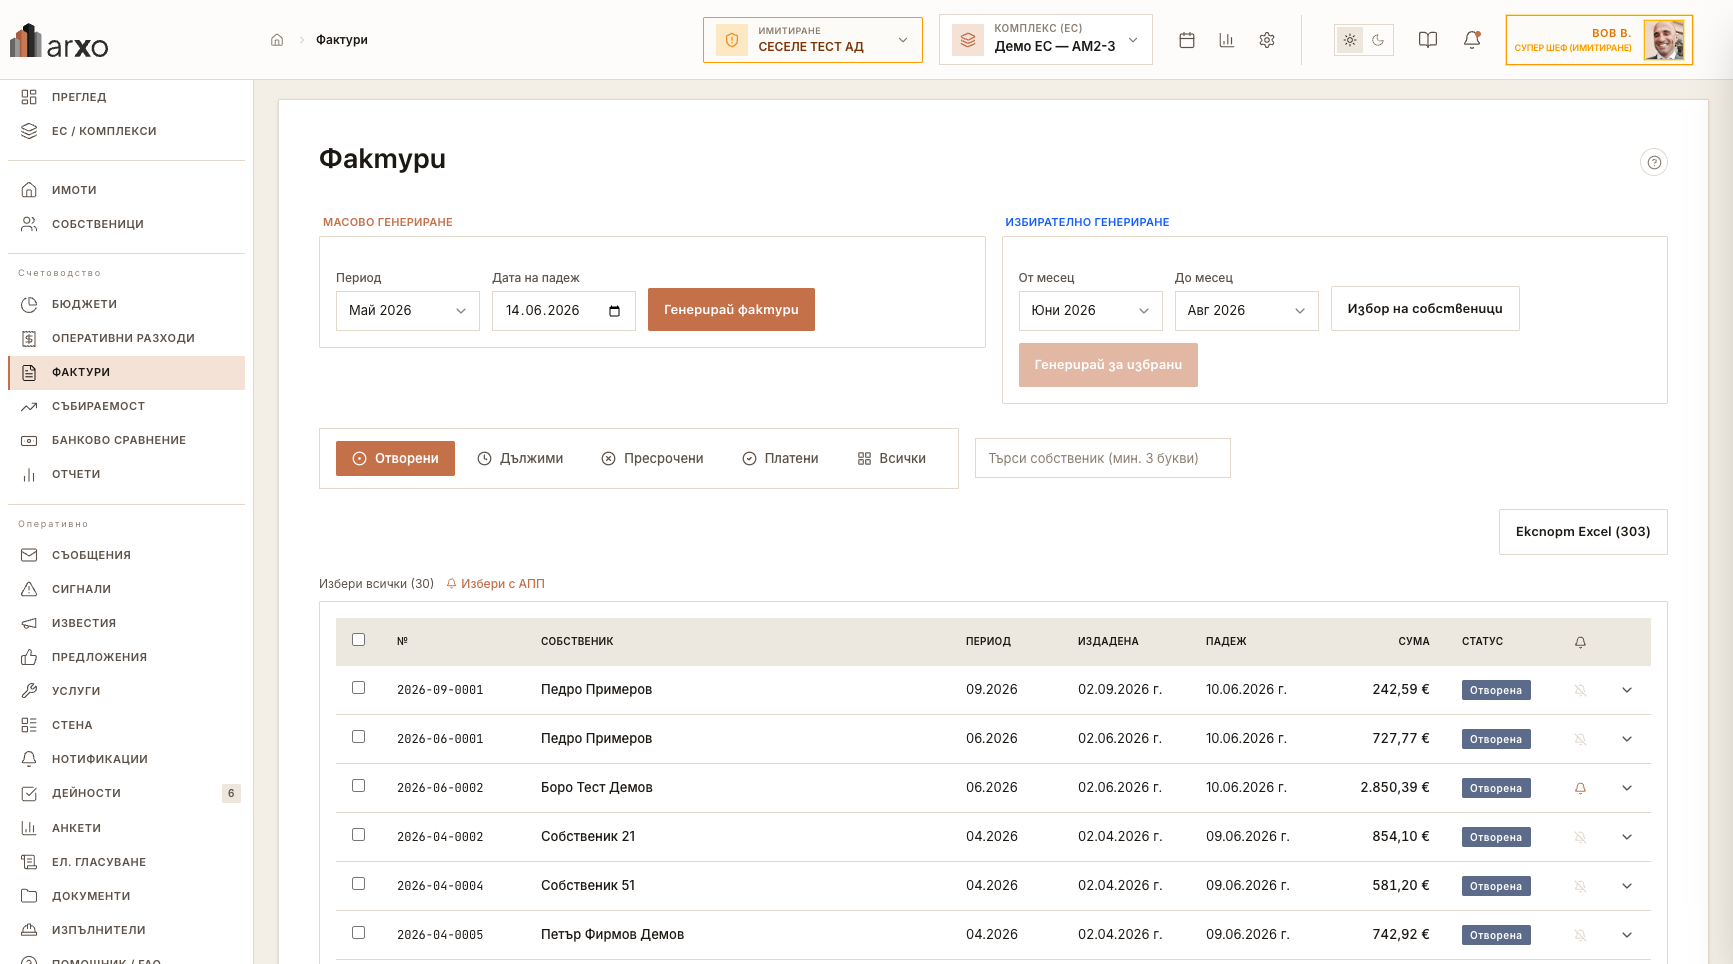Open the settings gear icon

coord(1267,40)
